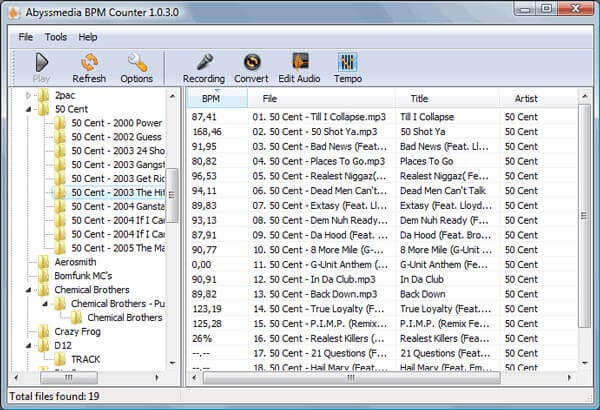
Task: Launch the Edit Audio tool icon
Action: coord(300,62)
